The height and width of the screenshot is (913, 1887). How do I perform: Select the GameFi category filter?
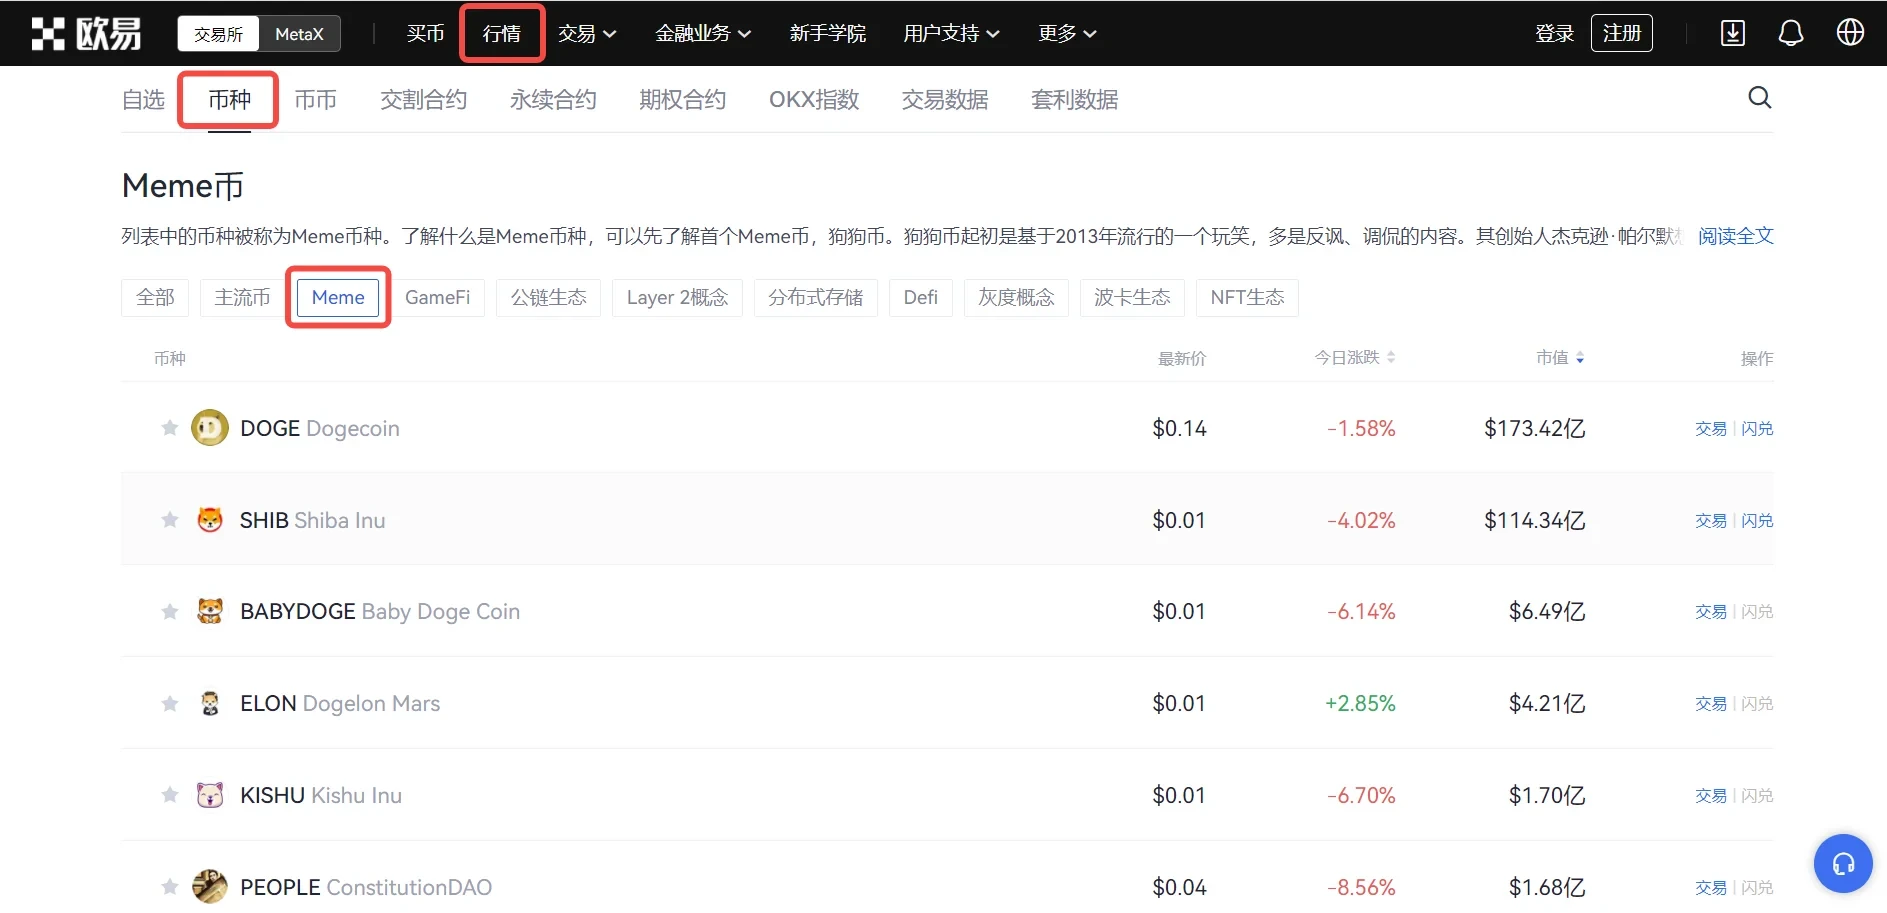coord(437,298)
